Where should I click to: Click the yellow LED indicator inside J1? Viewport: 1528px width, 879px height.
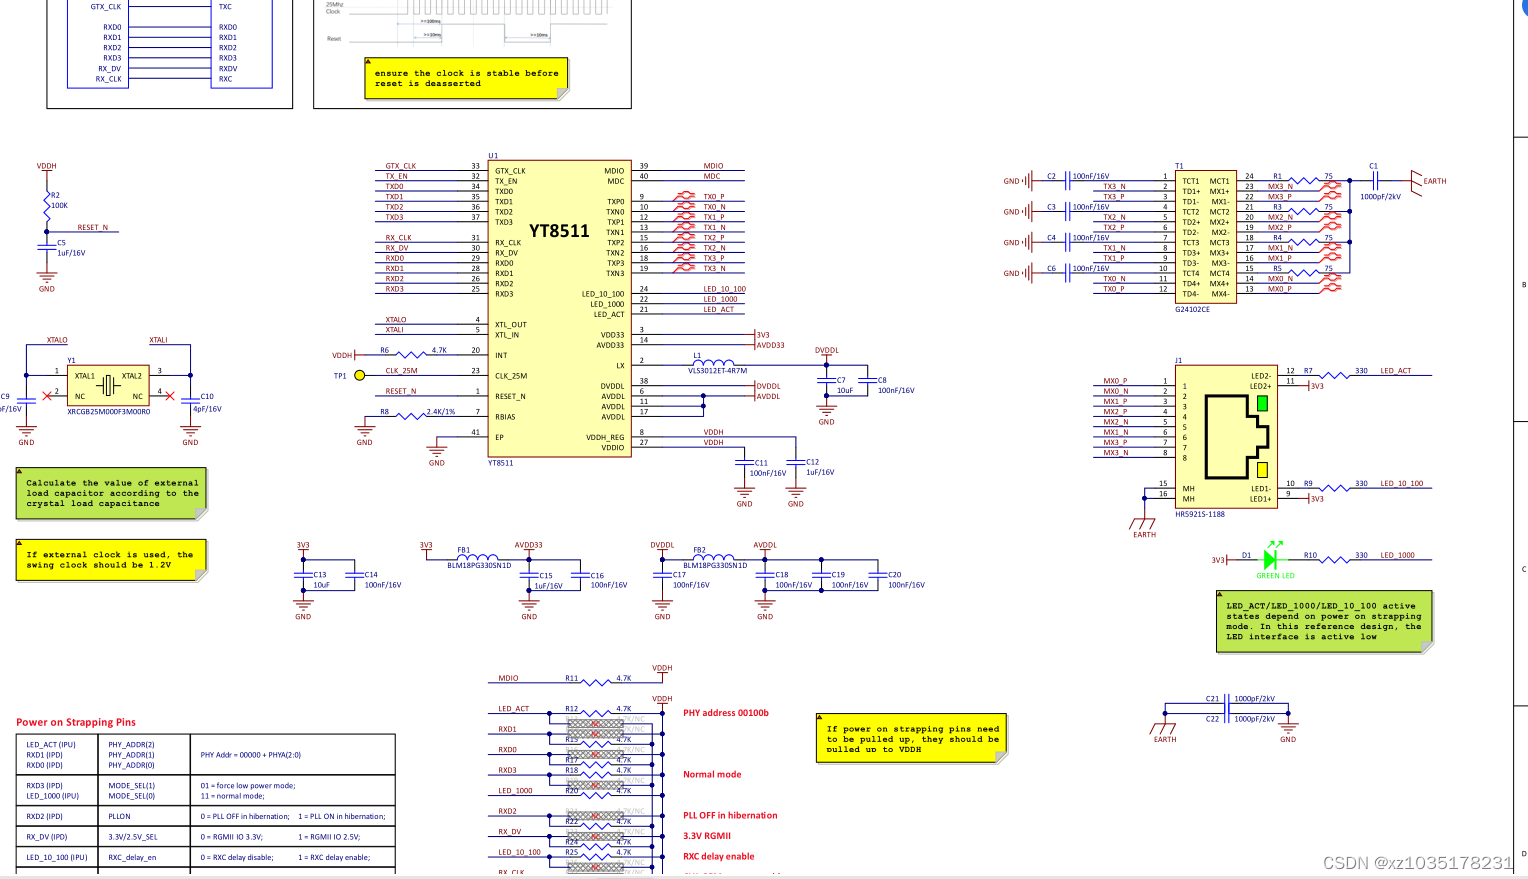point(1262,470)
